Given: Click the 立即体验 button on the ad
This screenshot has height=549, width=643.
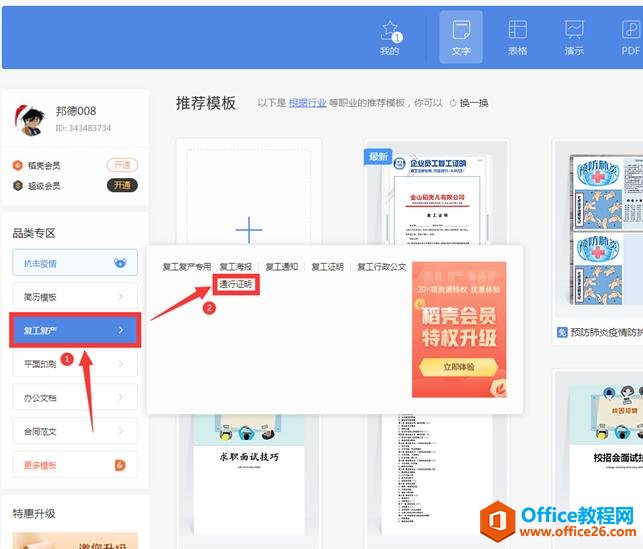Looking at the screenshot, I should pyautogui.click(x=459, y=367).
